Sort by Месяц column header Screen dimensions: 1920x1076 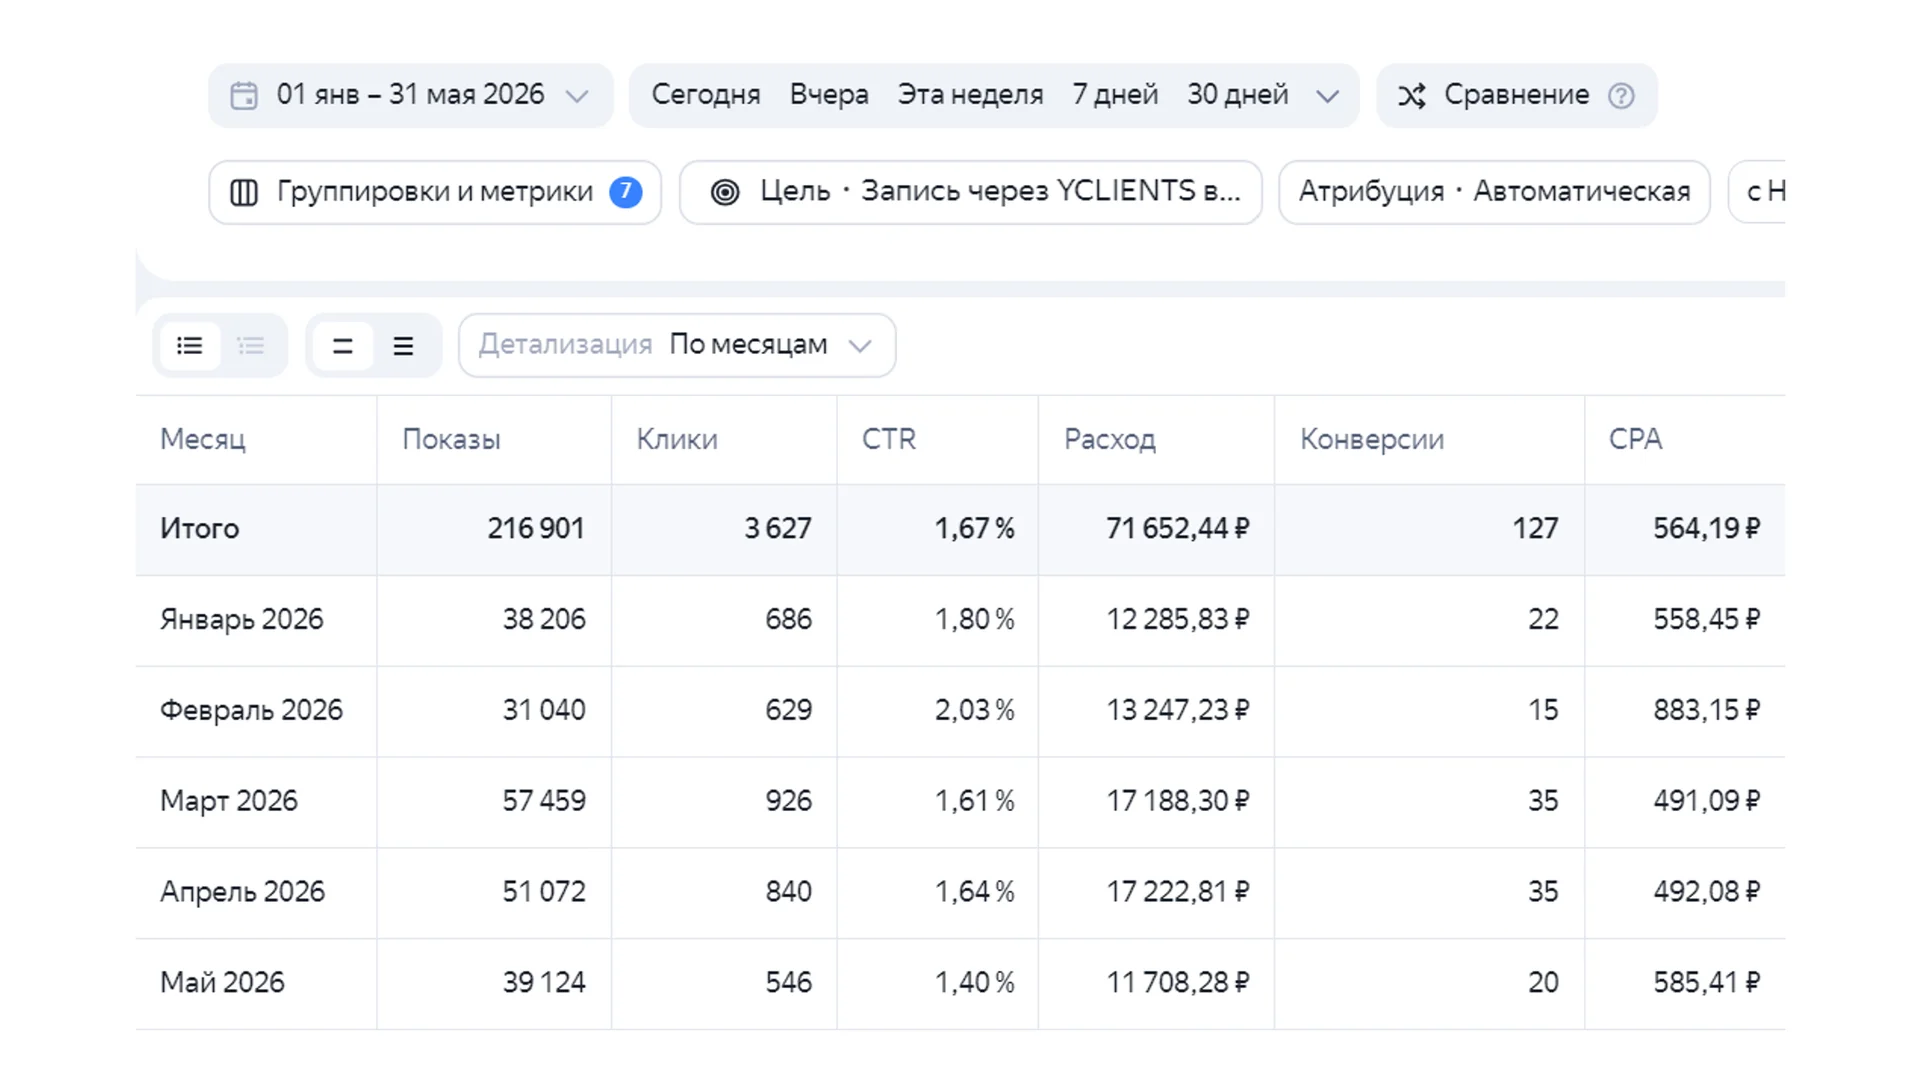pyautogui.click(x=203, y=440)
